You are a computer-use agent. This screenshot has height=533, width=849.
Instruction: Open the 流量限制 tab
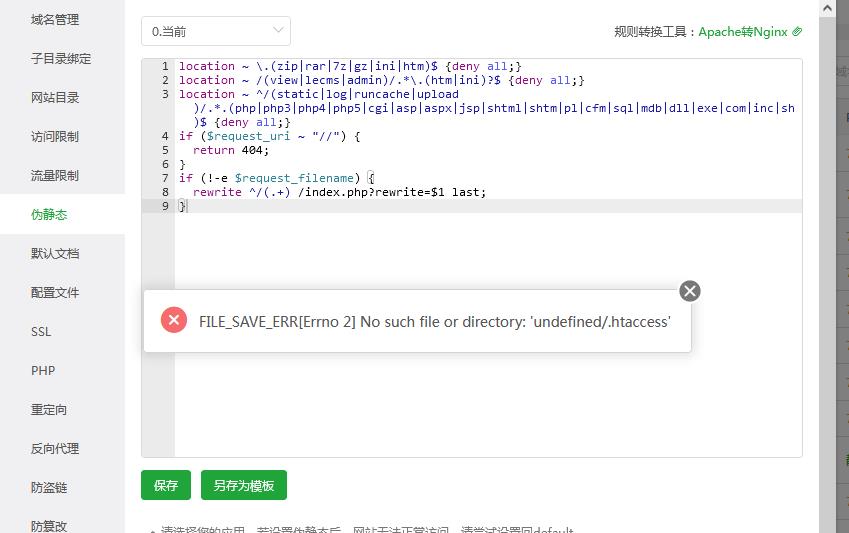pyautogui.click(x=55, y=176)
